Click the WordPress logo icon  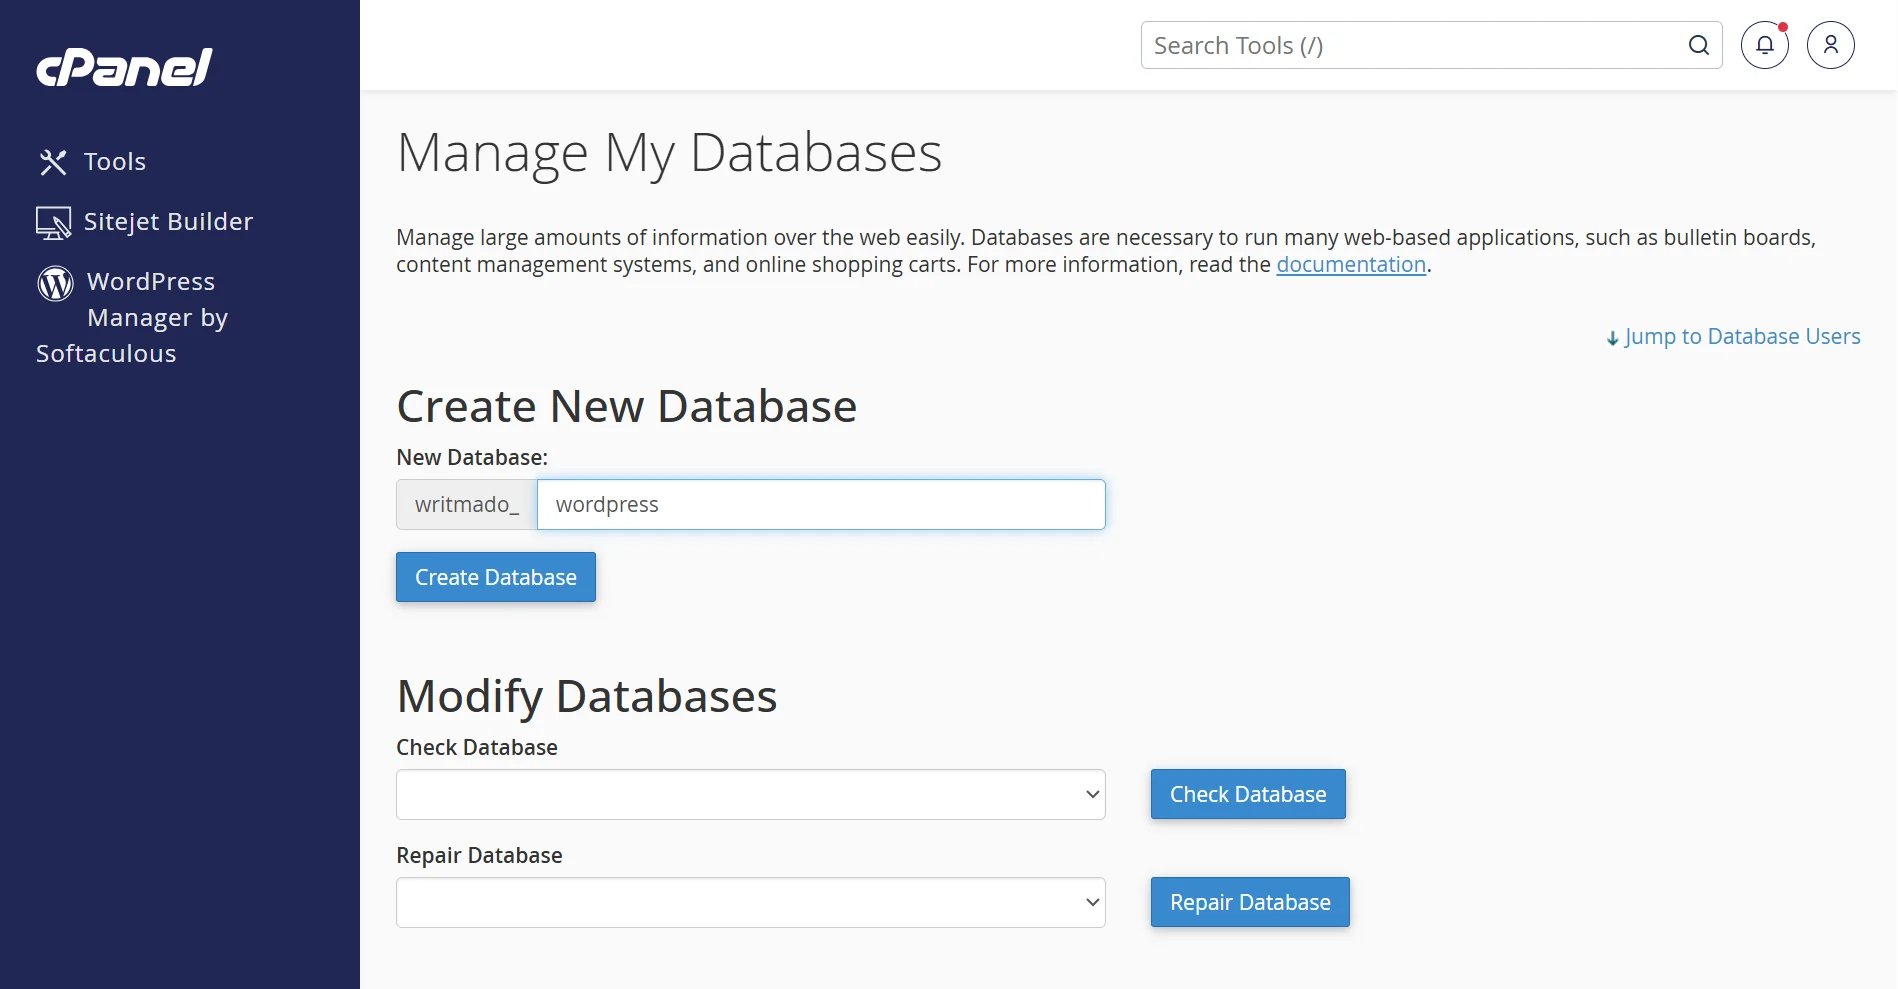(55, 283)
